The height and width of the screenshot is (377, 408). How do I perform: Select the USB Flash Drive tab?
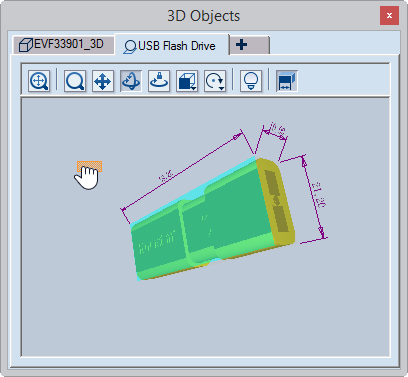point(172,45)
